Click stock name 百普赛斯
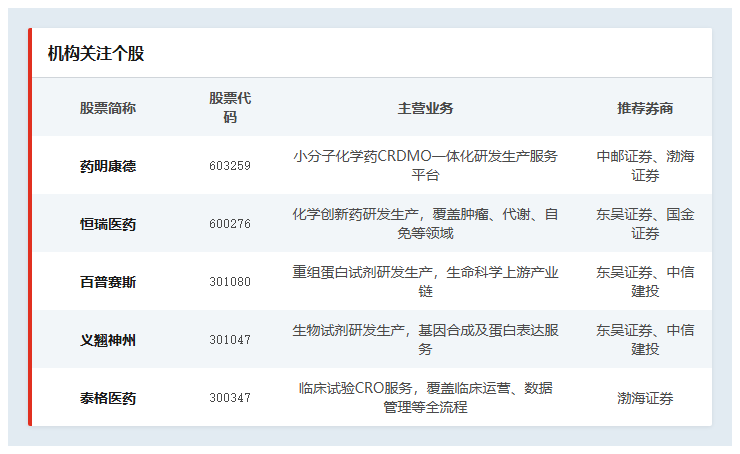740x454 pixels. 108,282
